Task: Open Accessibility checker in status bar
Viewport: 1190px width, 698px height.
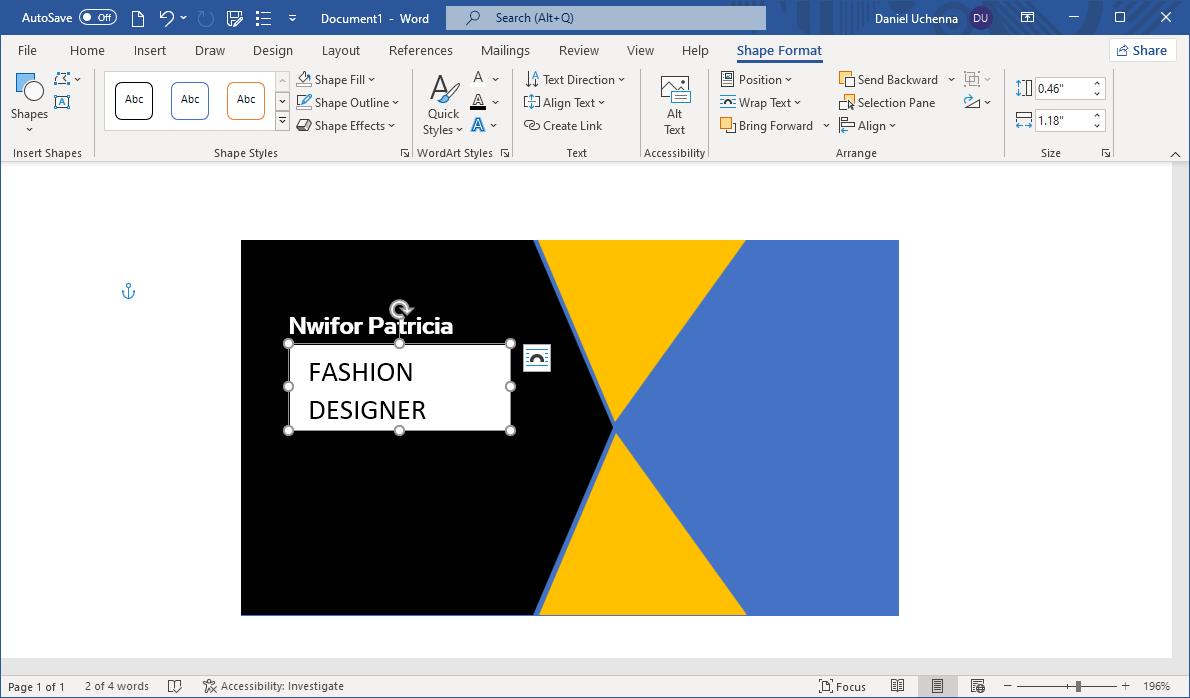Action: [x=273, y=686]
